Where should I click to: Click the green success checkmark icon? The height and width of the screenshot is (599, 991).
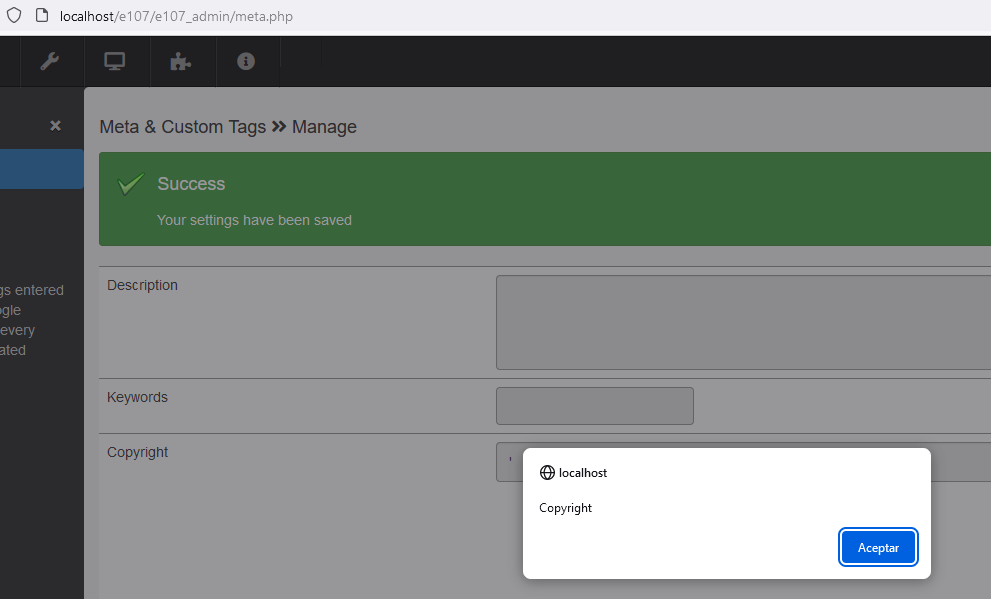(129, 184)
